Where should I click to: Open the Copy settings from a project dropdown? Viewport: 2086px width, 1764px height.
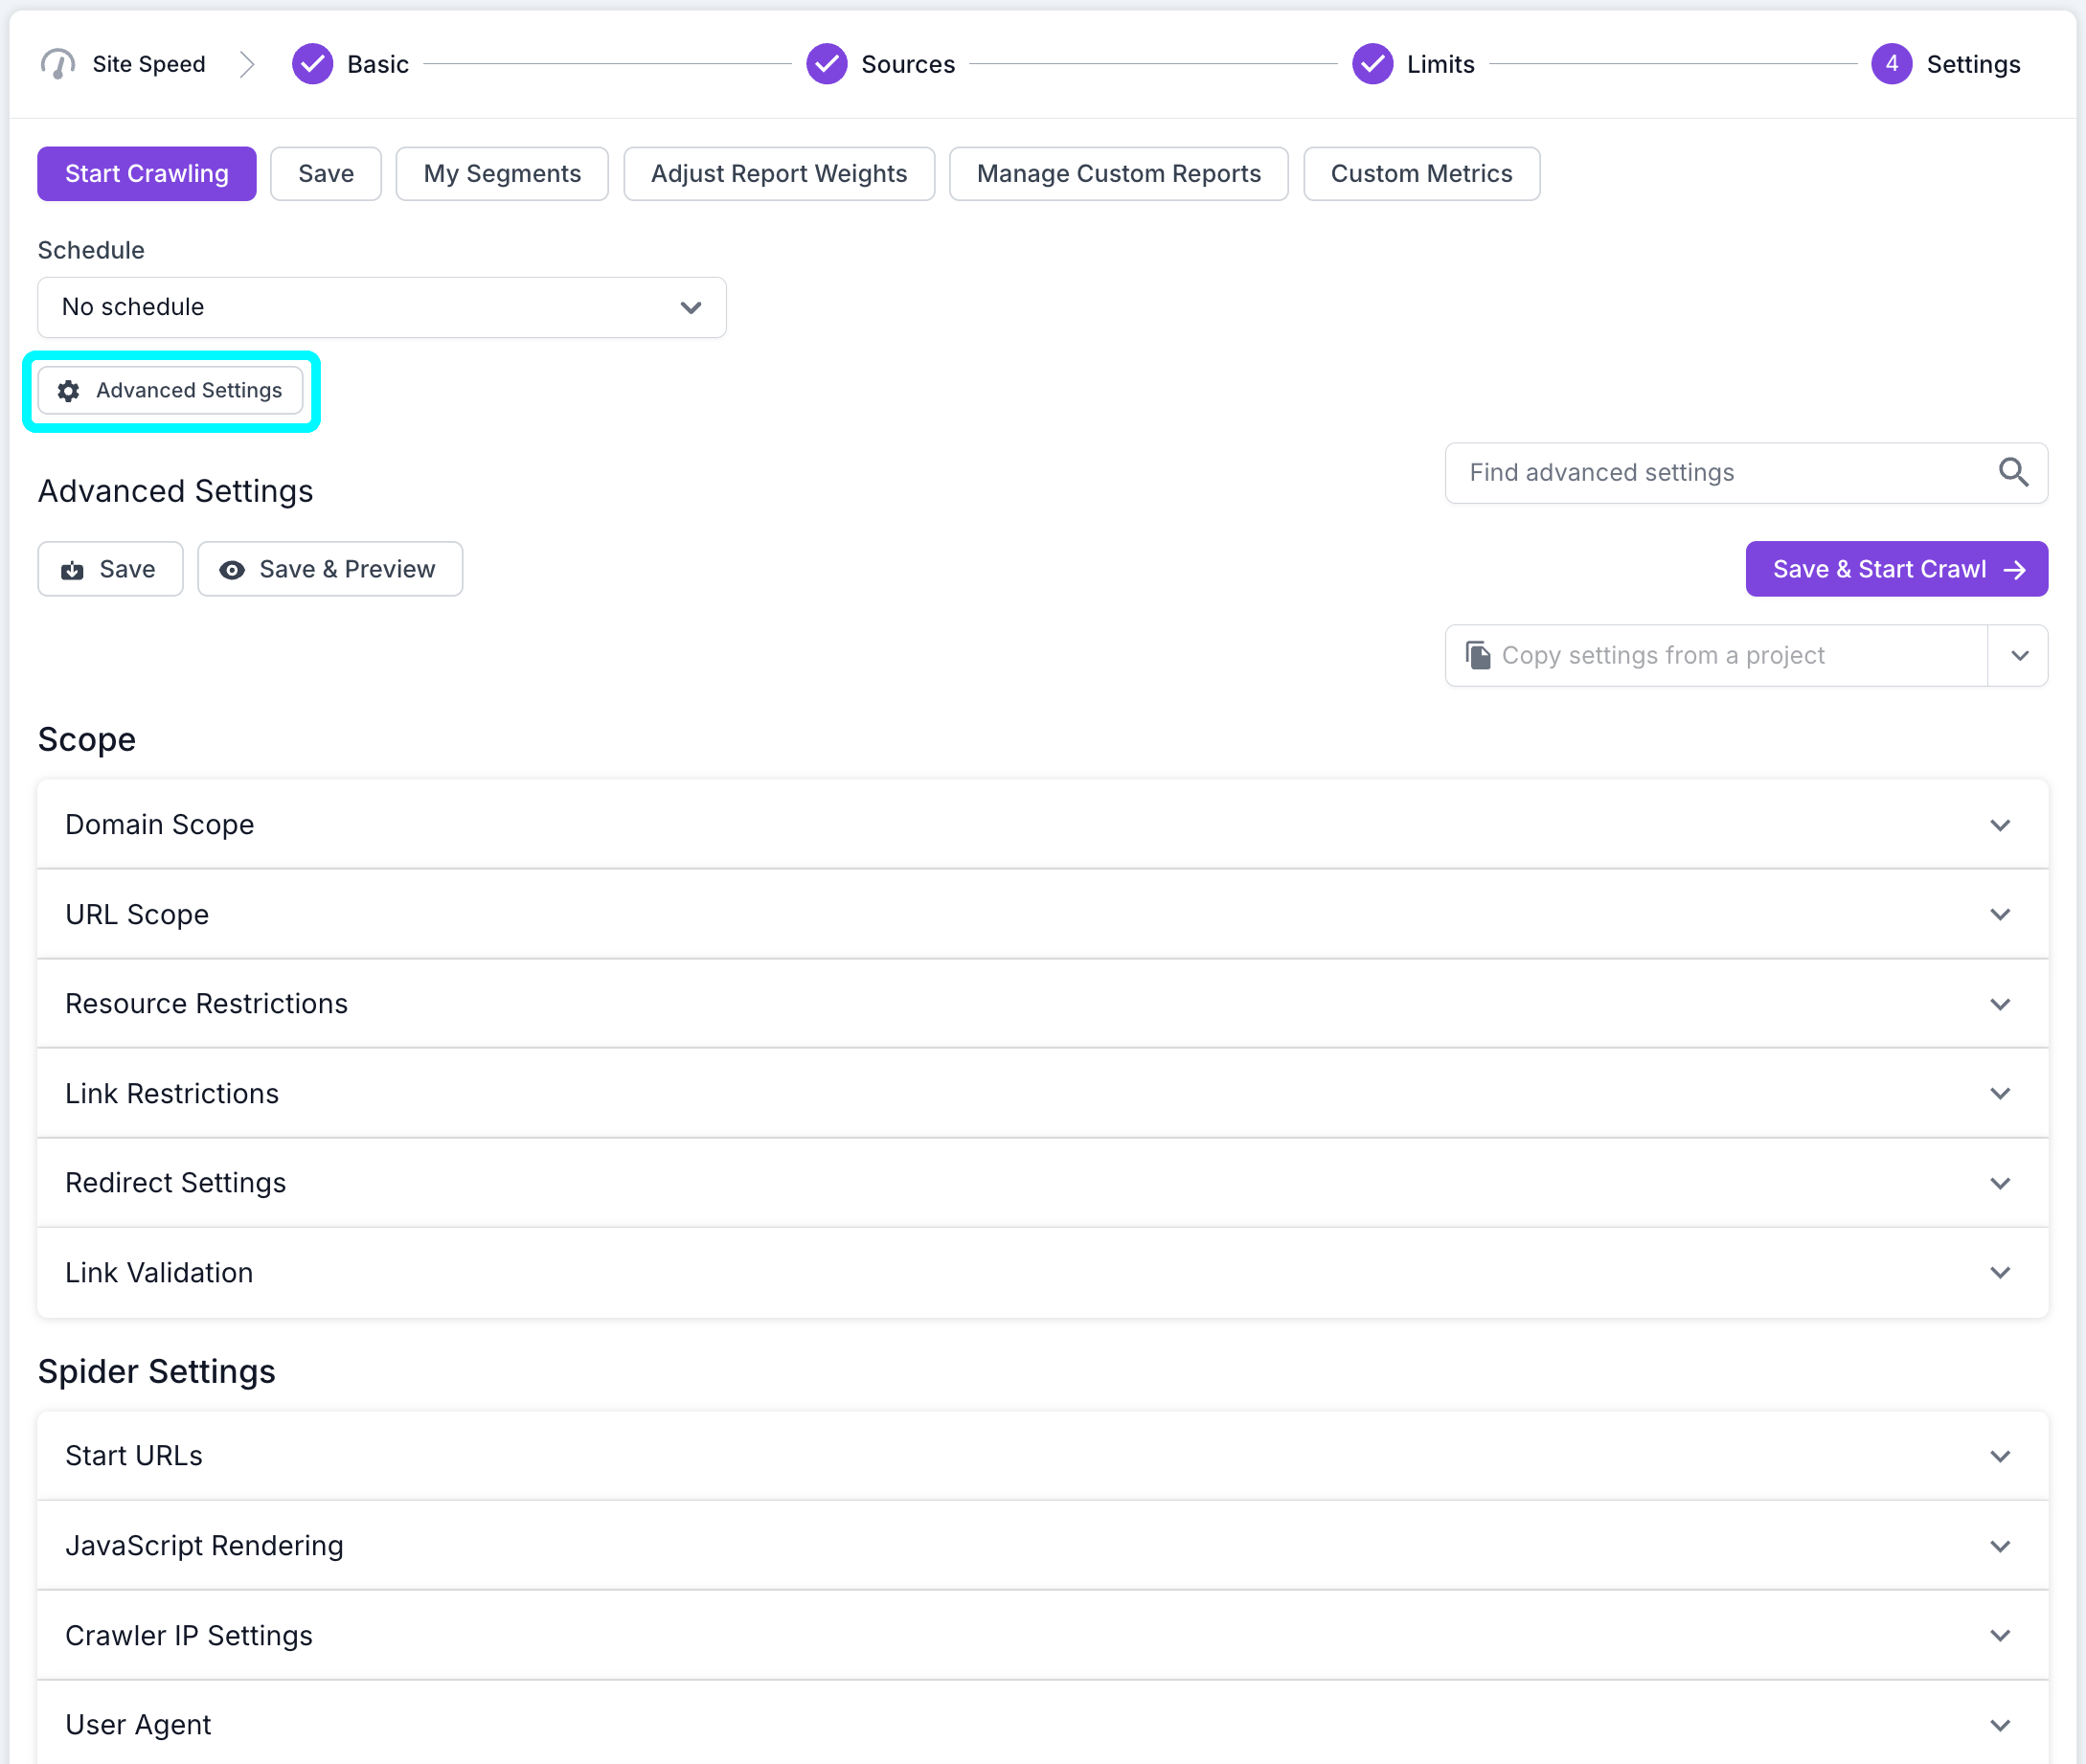(x=2019, y=655)
